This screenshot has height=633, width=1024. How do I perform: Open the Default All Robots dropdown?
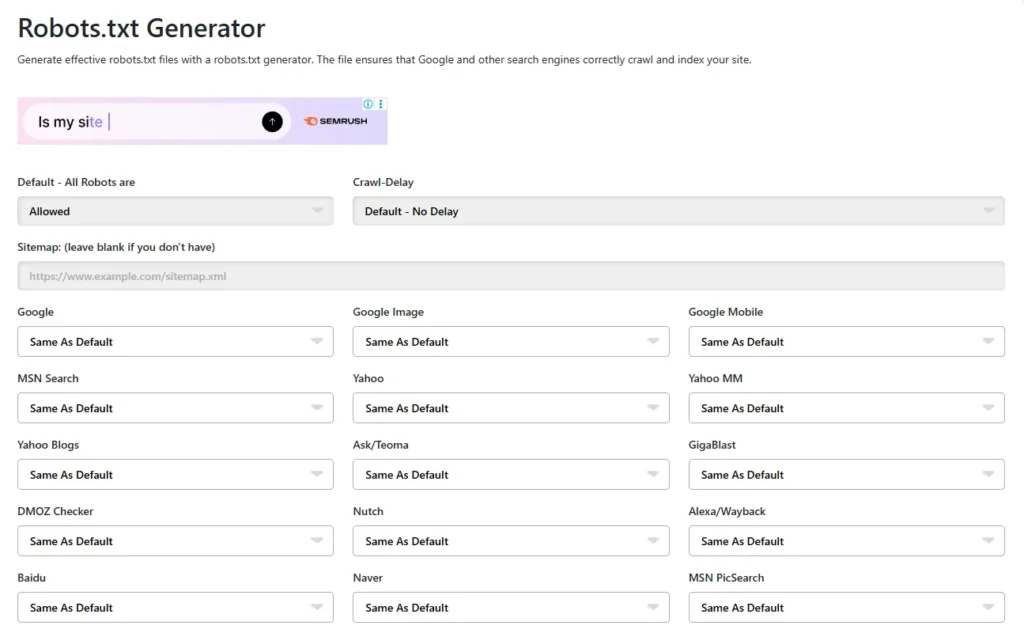(175, 211)
